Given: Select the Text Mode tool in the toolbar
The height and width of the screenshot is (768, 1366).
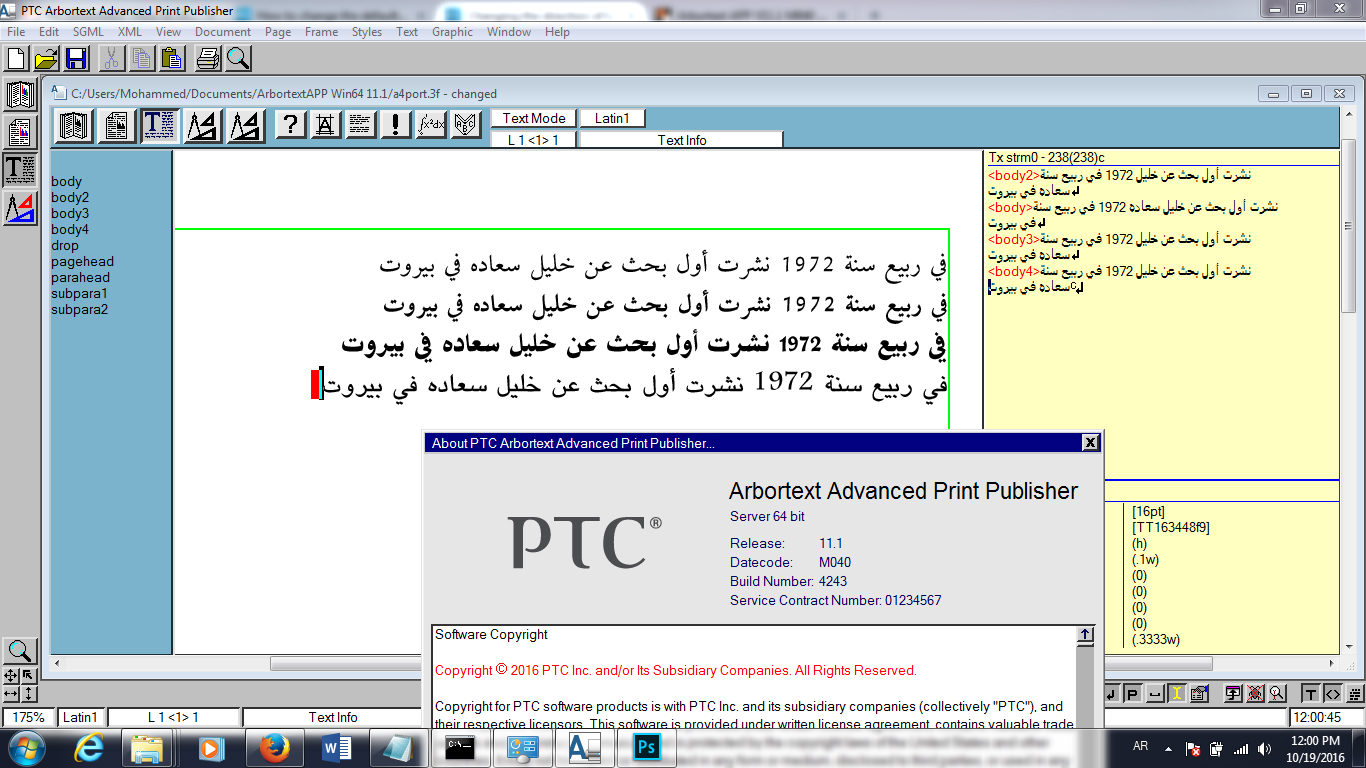Looking at the screenshot, I should (x=159, y=124).
